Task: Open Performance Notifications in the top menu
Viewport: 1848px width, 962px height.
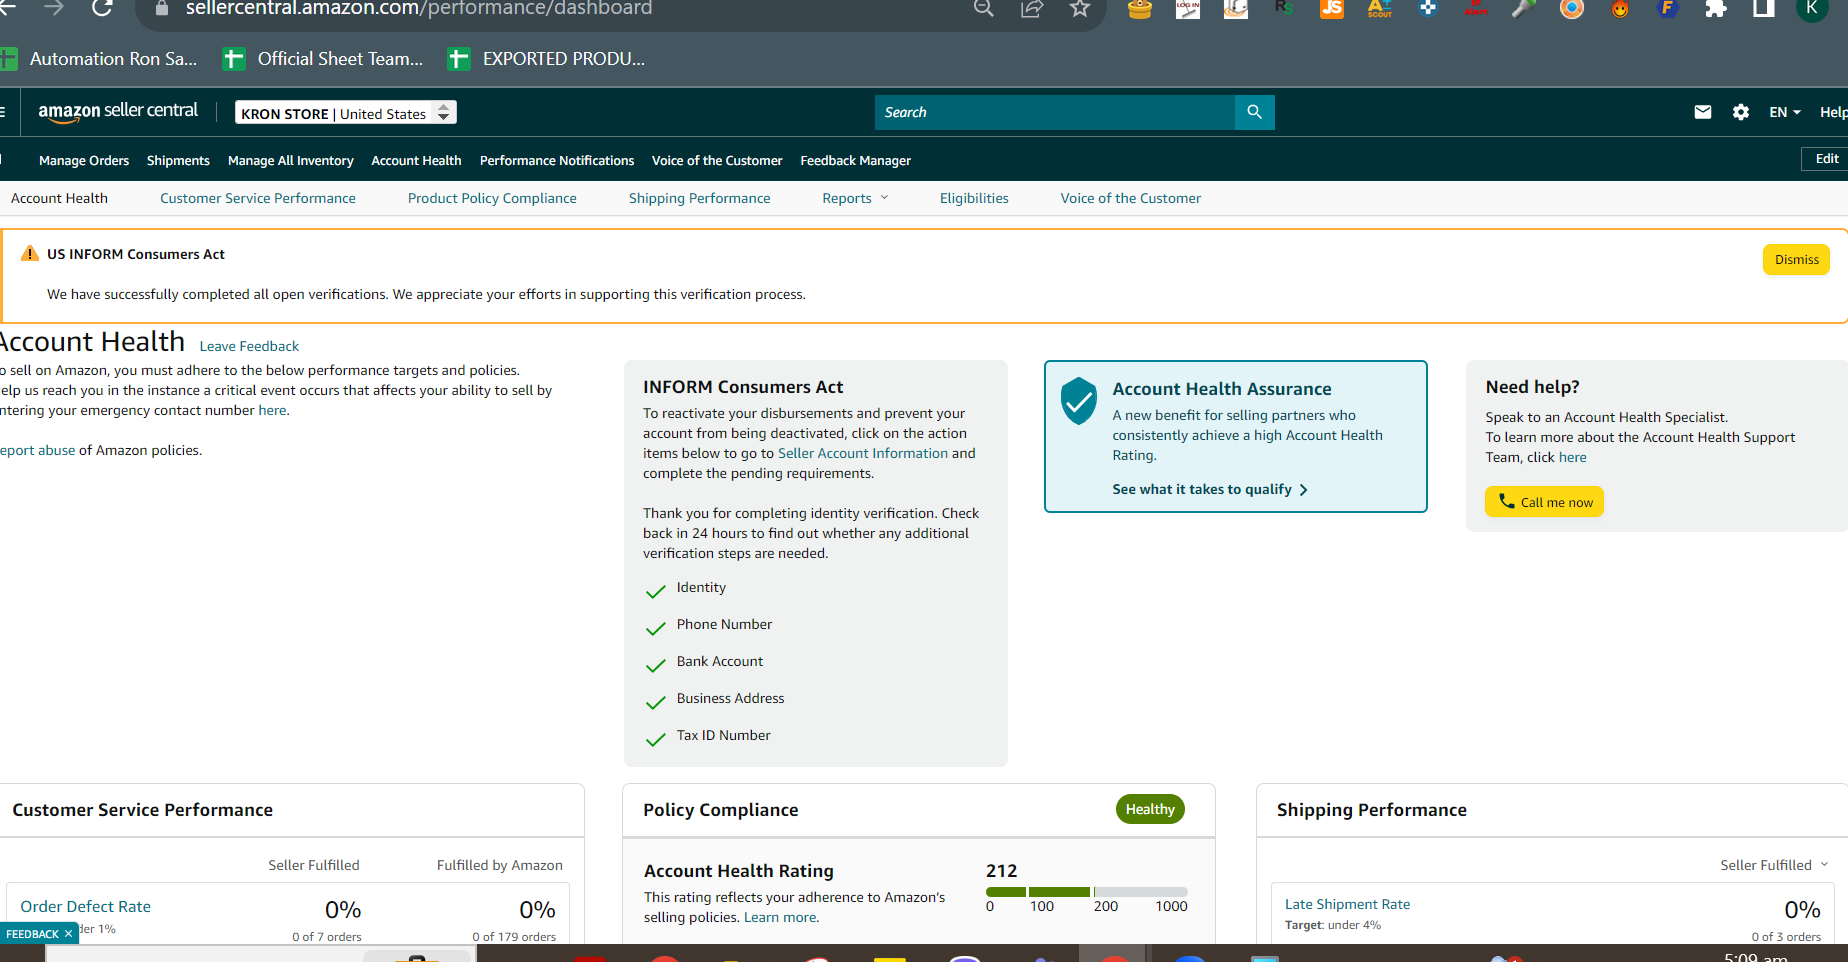Action: click(x=557, y=160)
